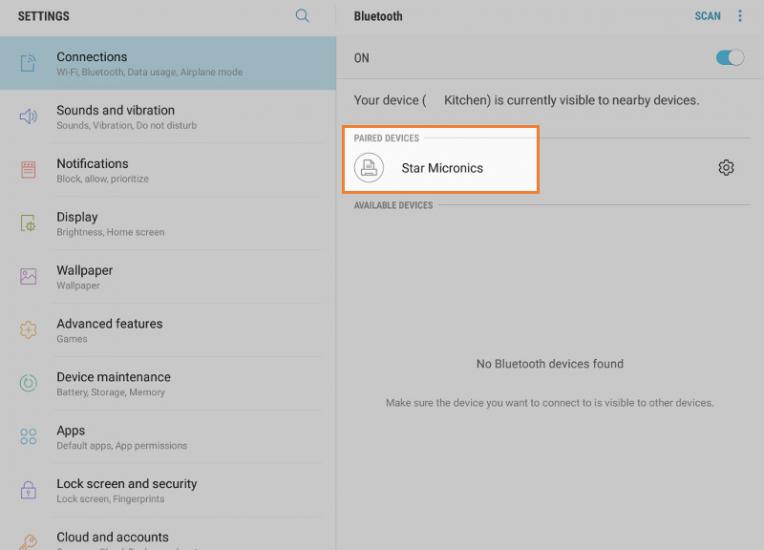Open Device maintenance category
The image size is (764, 550).
[168, 383]
